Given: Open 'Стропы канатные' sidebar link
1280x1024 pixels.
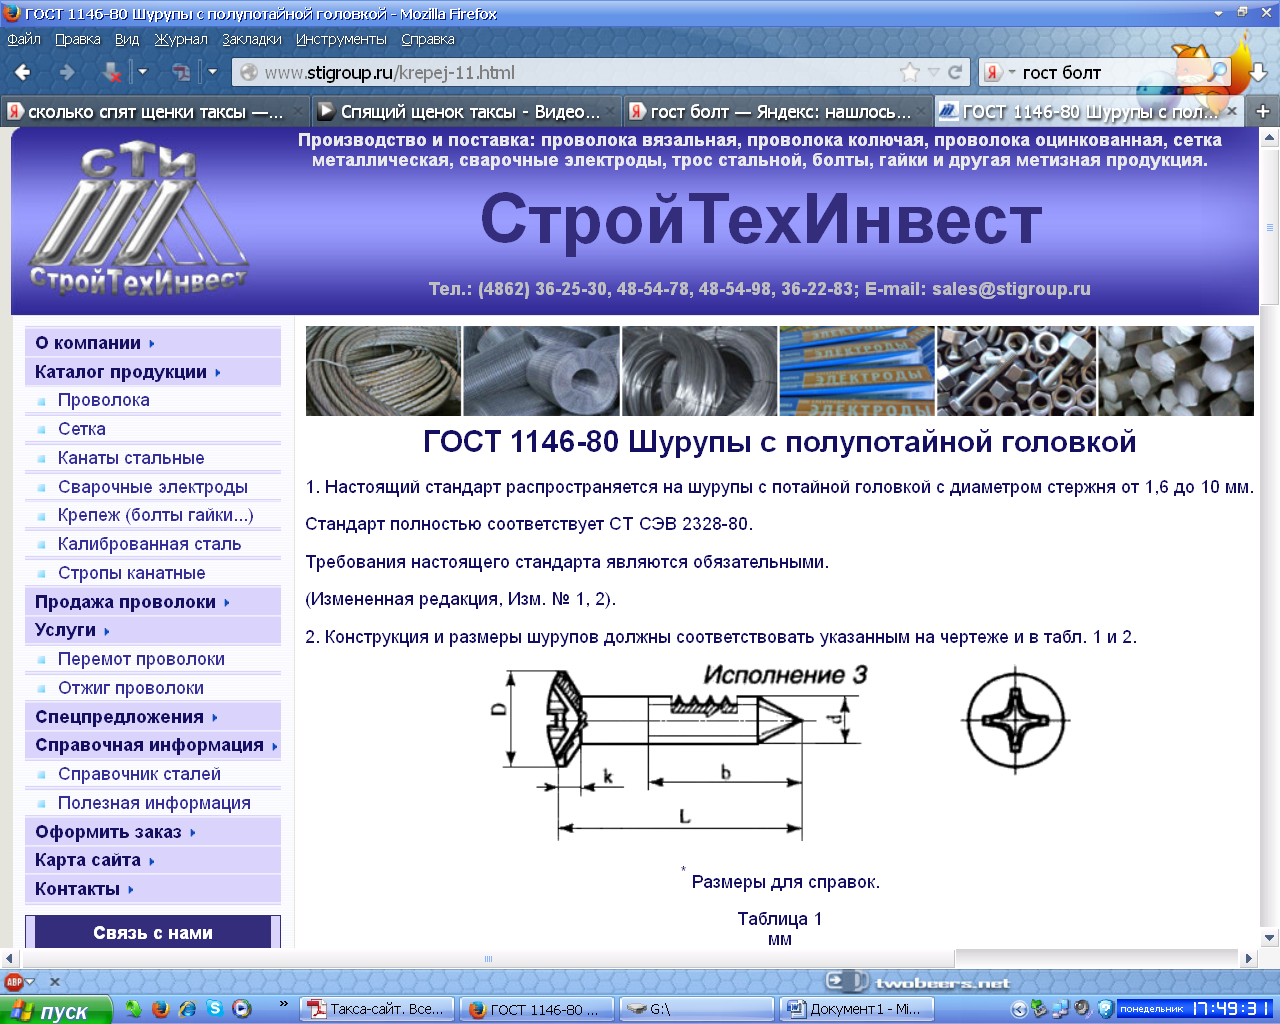Looking at the screenshot, I should coord(132,573).
